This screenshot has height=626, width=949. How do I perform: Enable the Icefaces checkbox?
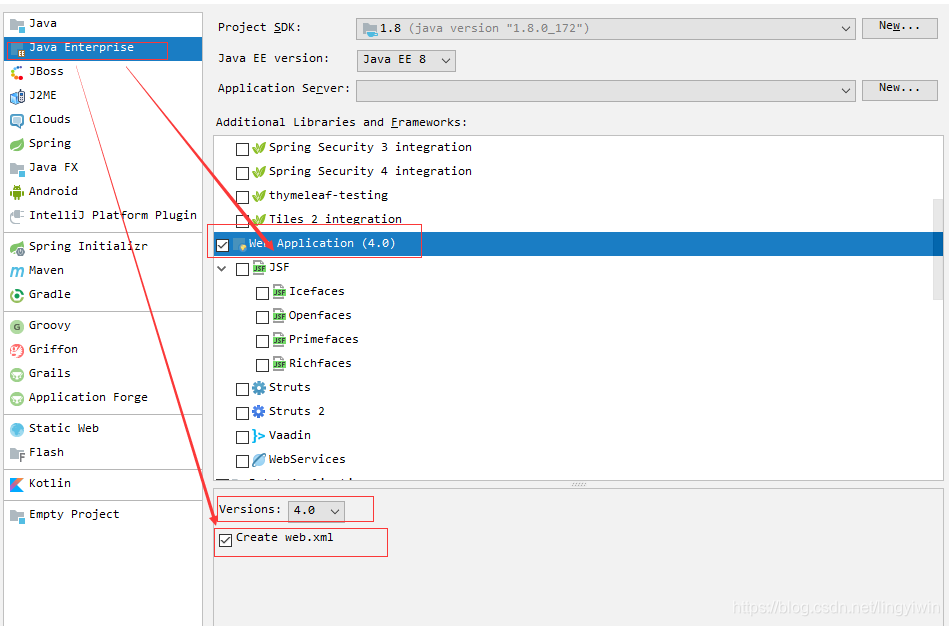click(x=262, y=293)
